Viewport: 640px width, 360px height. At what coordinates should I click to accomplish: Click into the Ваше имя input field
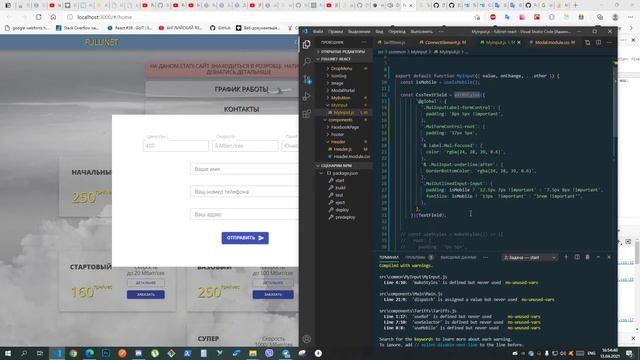[244, 169]
